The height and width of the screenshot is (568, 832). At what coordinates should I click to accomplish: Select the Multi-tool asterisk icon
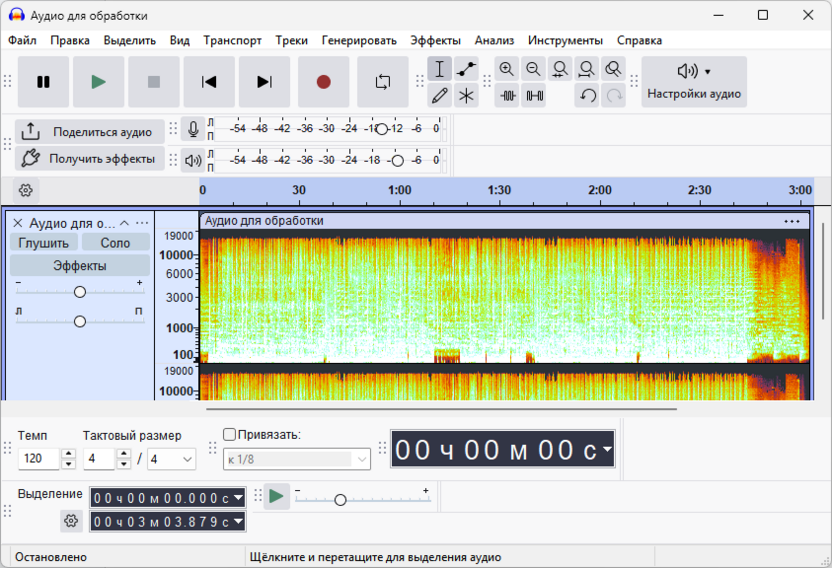pos(466,96)
